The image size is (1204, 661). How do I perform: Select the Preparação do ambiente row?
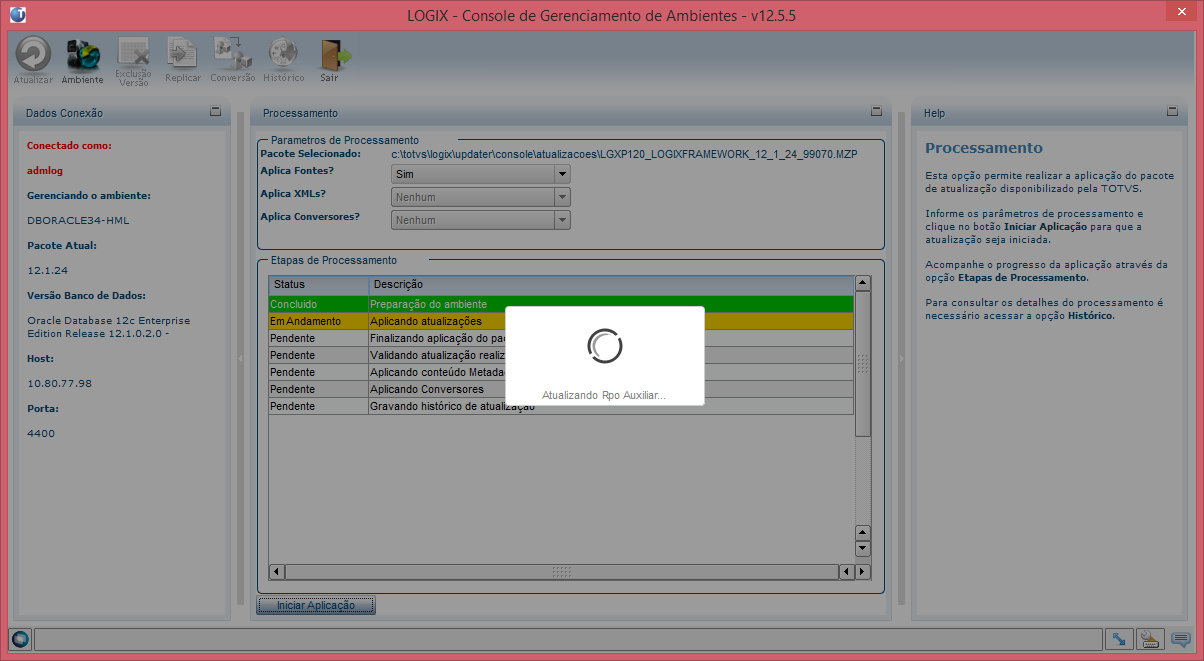[561, 304]
